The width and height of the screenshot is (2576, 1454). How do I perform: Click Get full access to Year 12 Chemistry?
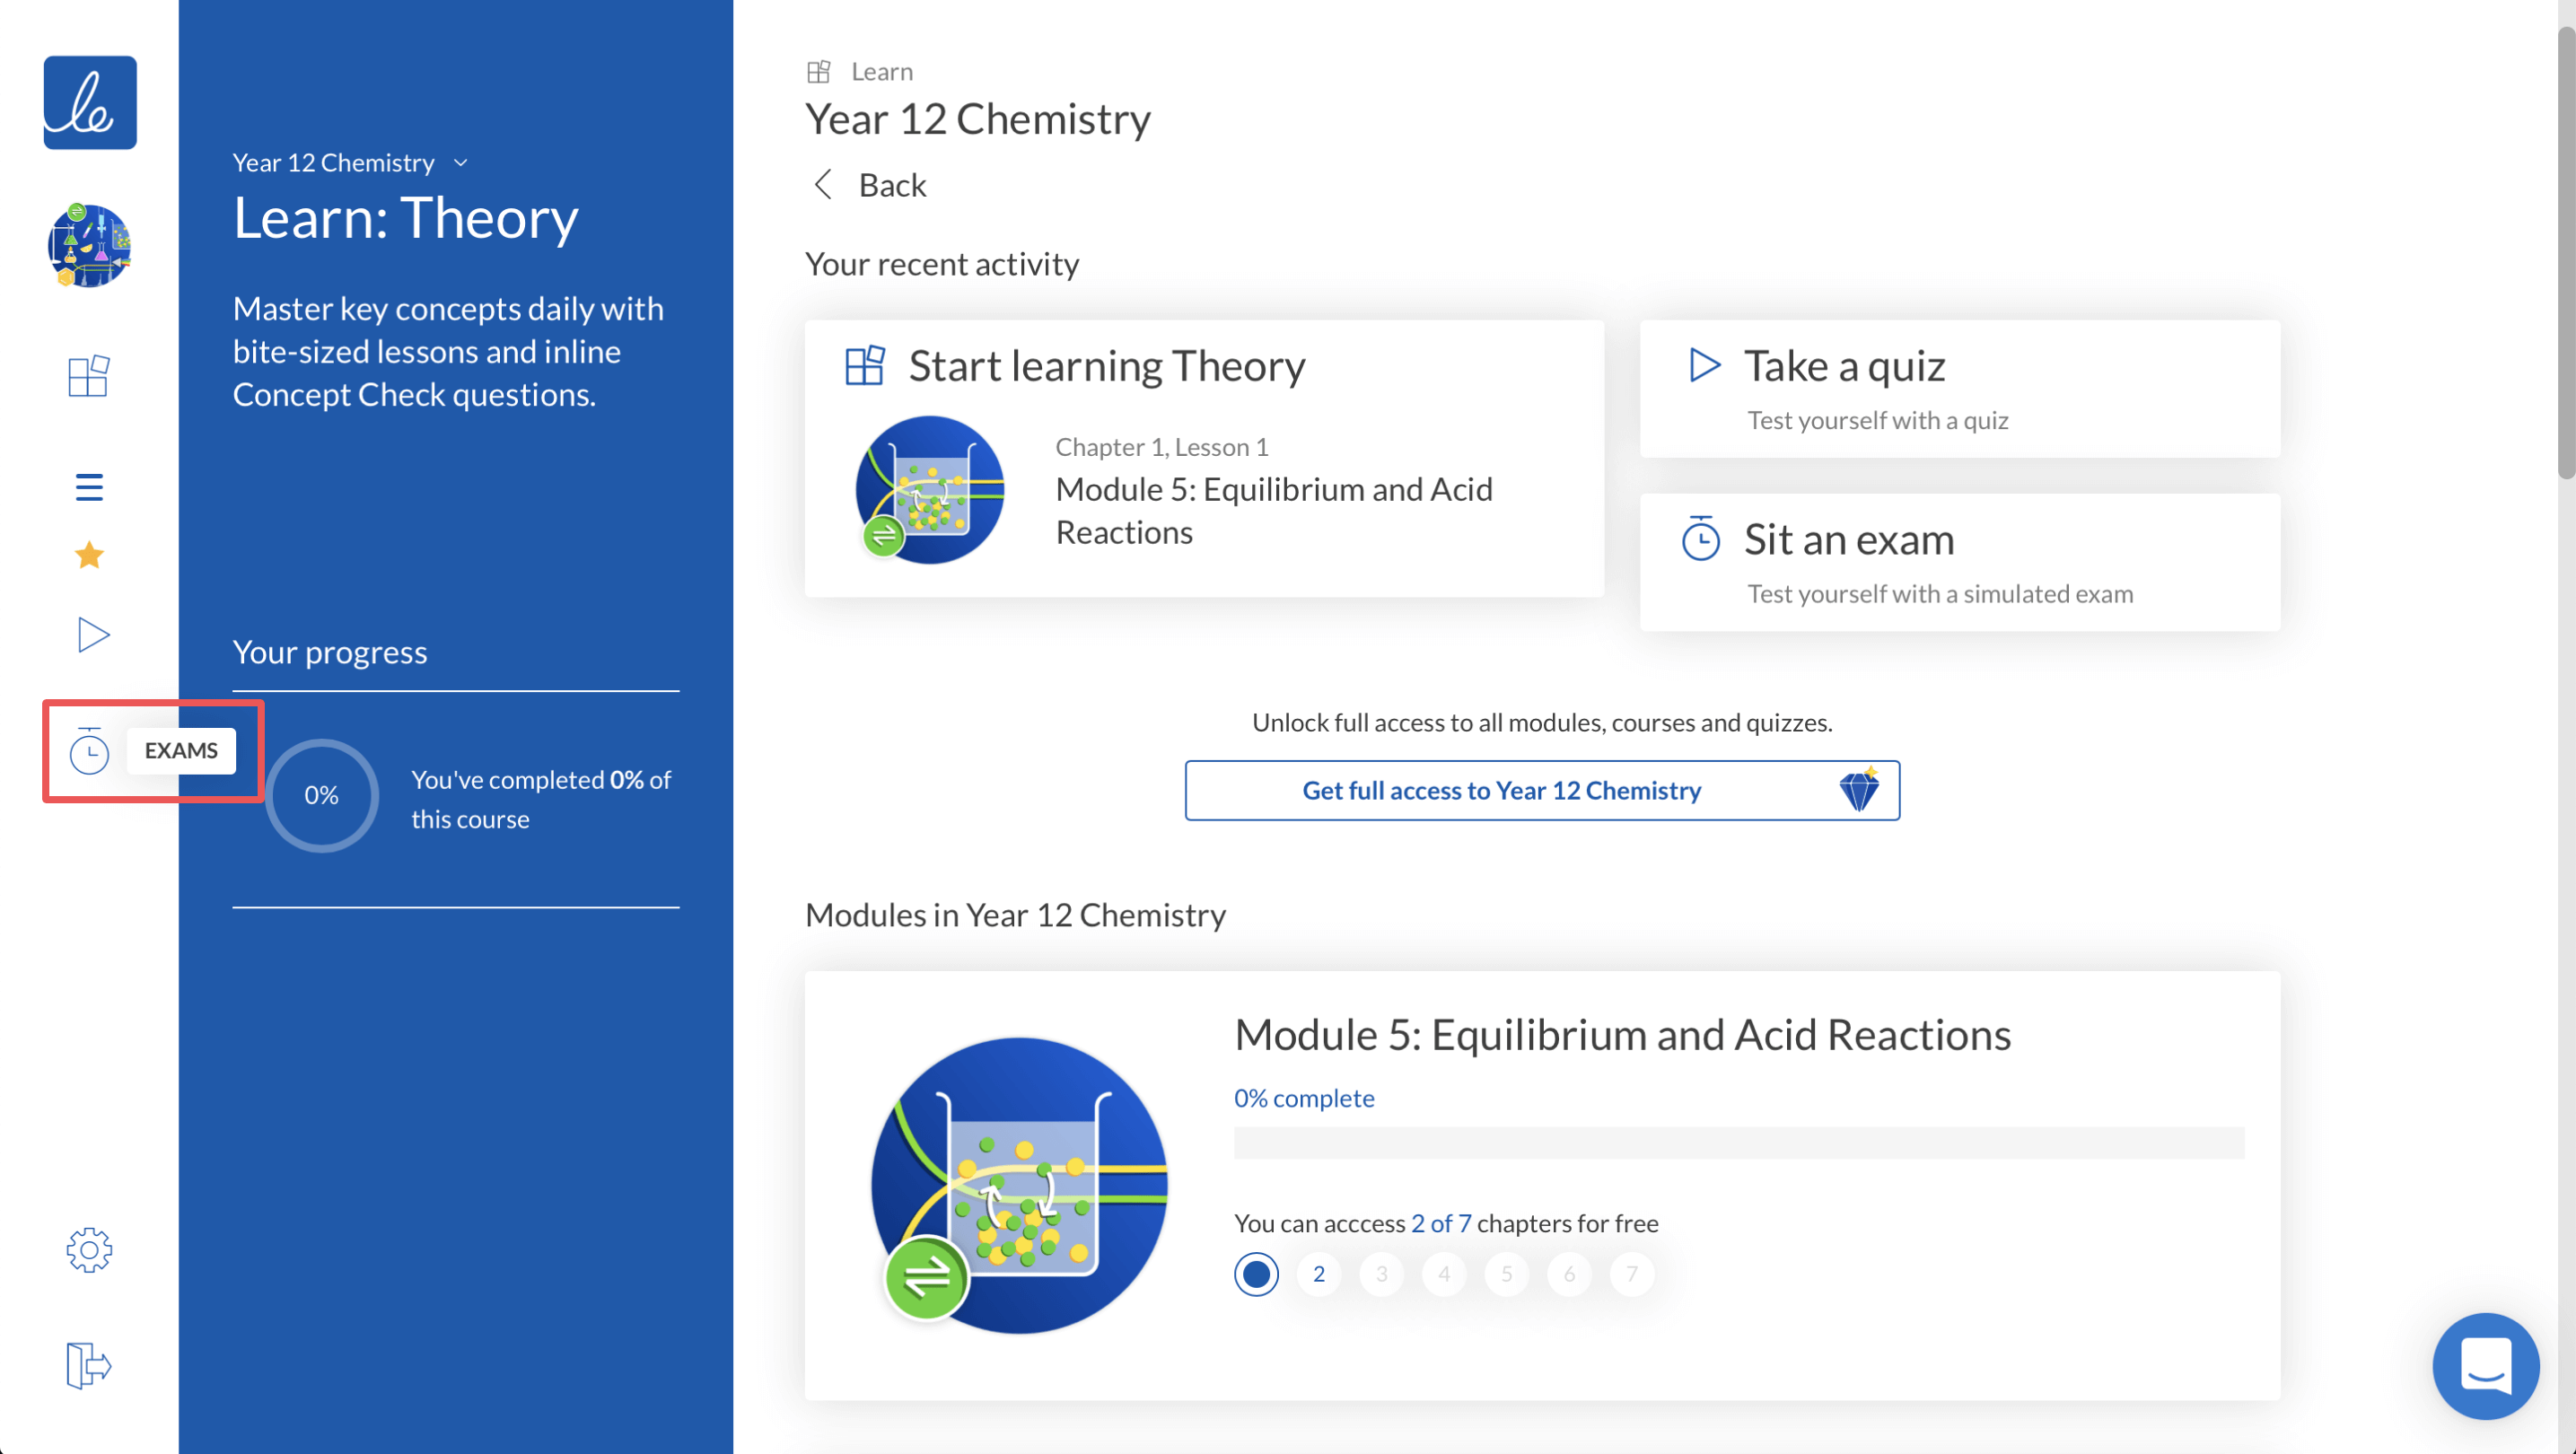click(1541, 789)
